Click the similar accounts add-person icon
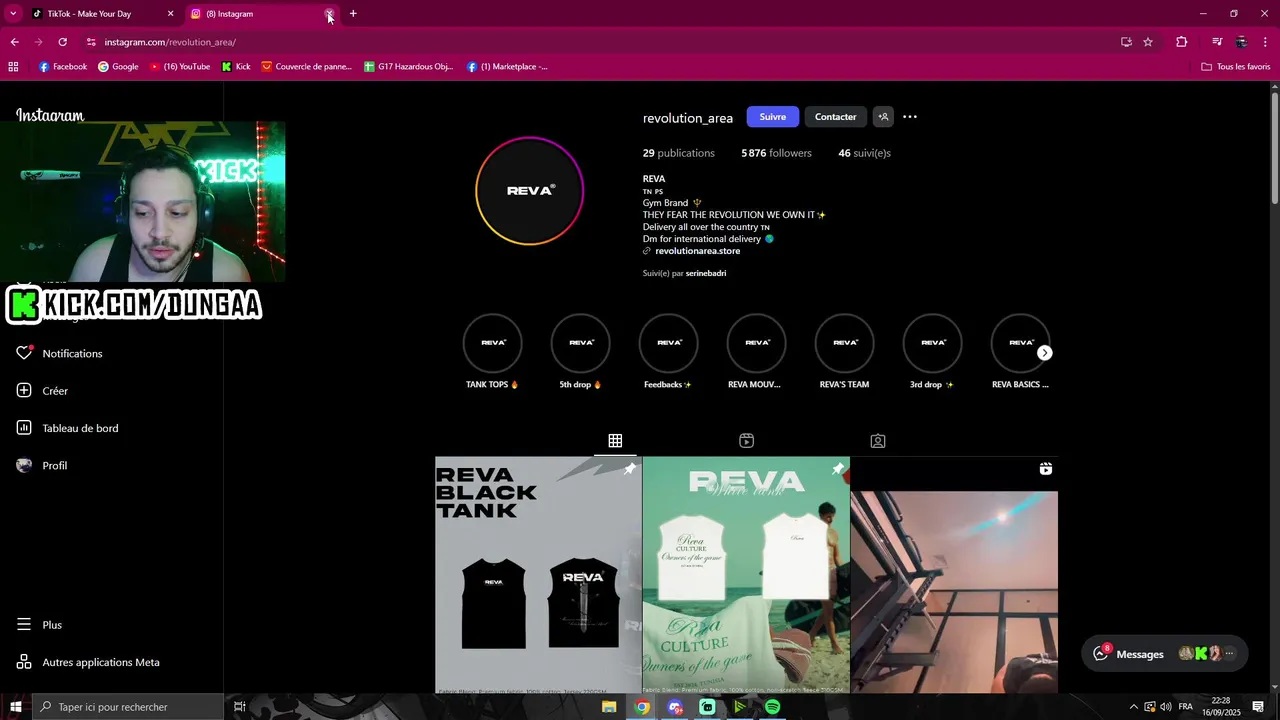Image resolution: width=1280 pixels, height=720 pixels. coord(883,117)
